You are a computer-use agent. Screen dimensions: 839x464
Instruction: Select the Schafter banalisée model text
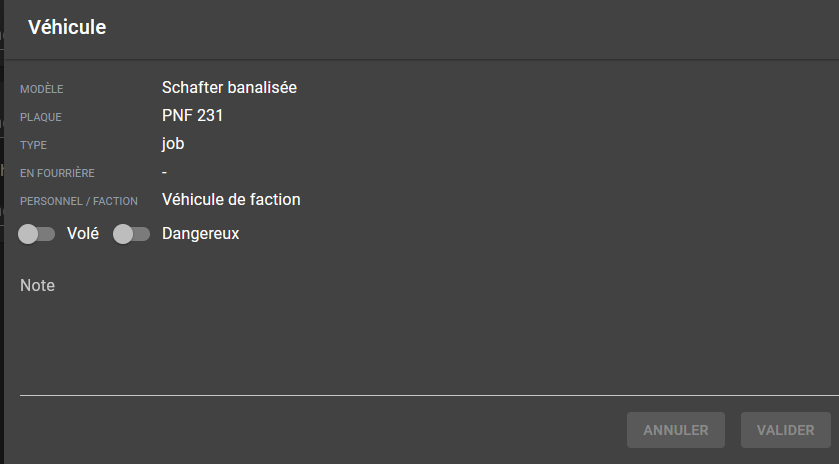tap(229, 88)
